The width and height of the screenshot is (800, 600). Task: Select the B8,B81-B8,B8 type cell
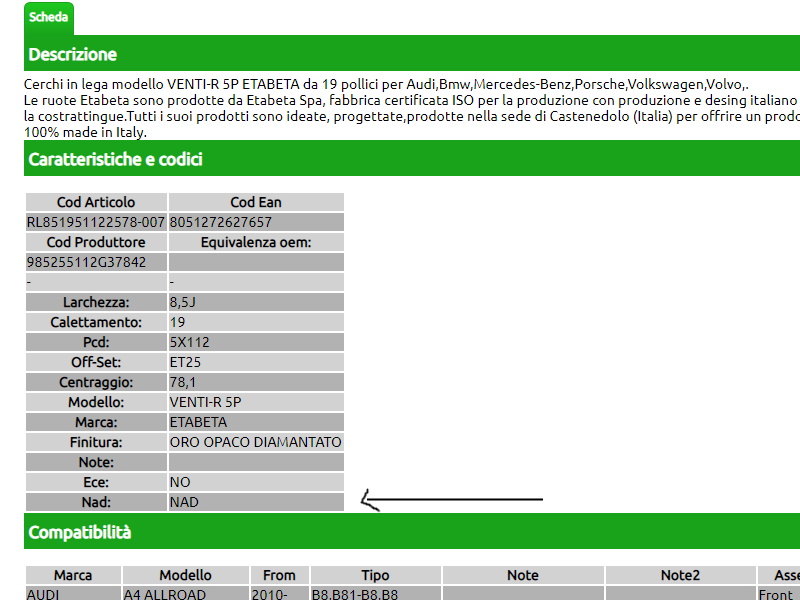[x=376, y=593]
